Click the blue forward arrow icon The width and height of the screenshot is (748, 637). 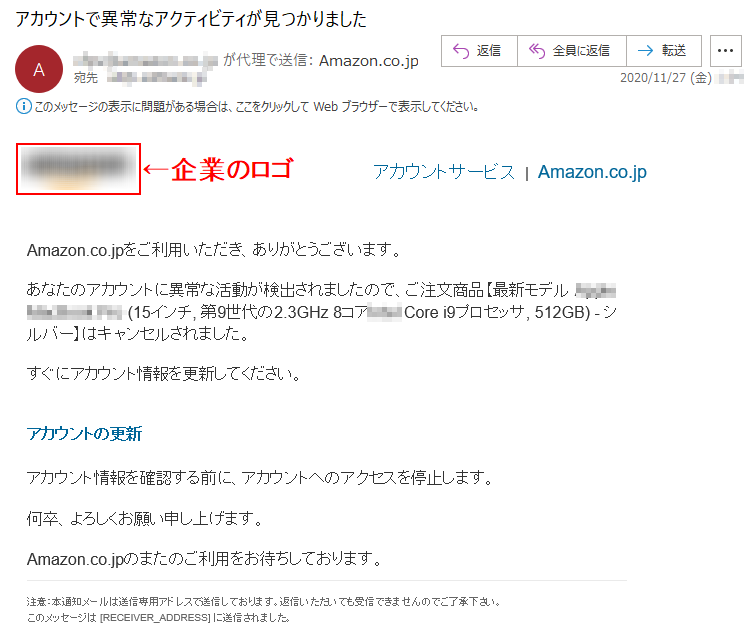(x=645, y=51)
